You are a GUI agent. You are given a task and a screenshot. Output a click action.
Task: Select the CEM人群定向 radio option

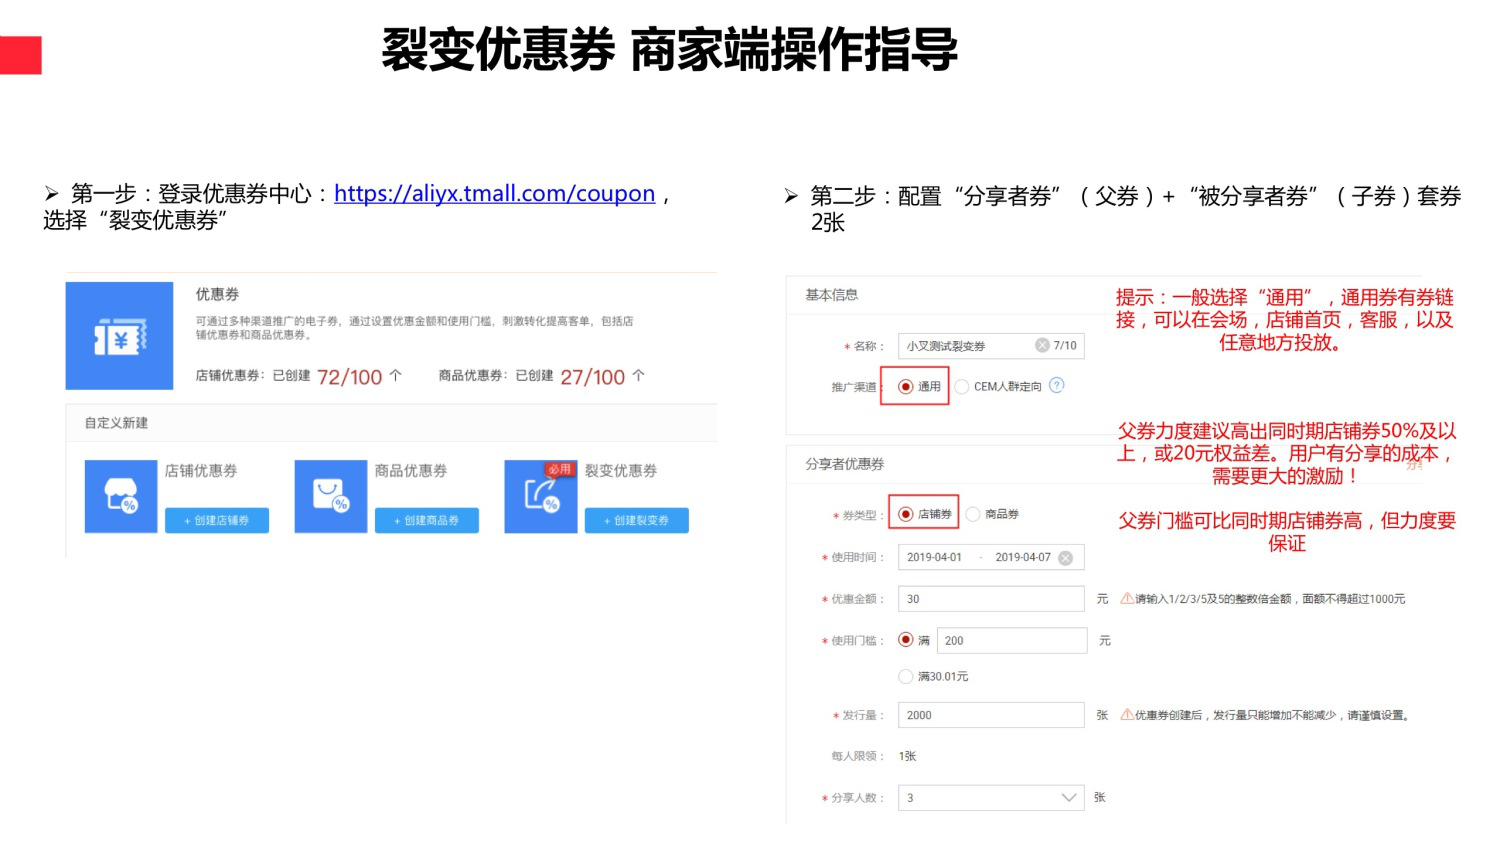pyautogui.click(x=962, y=387)
